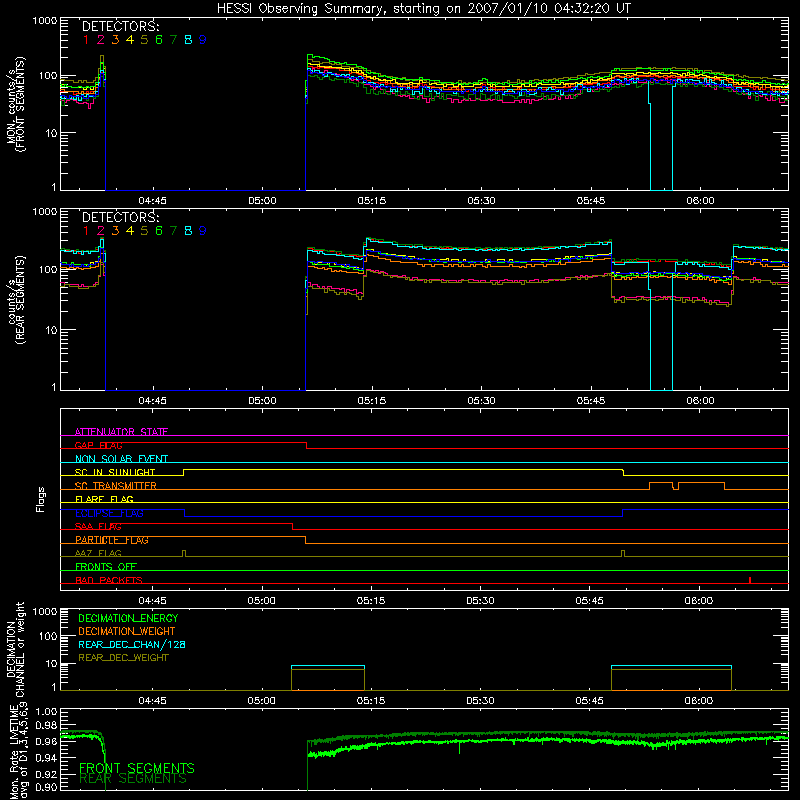The image size is (800, 800).
Task: Click detector 2 legend number in rear segments plot
Action: pos(101,231)
